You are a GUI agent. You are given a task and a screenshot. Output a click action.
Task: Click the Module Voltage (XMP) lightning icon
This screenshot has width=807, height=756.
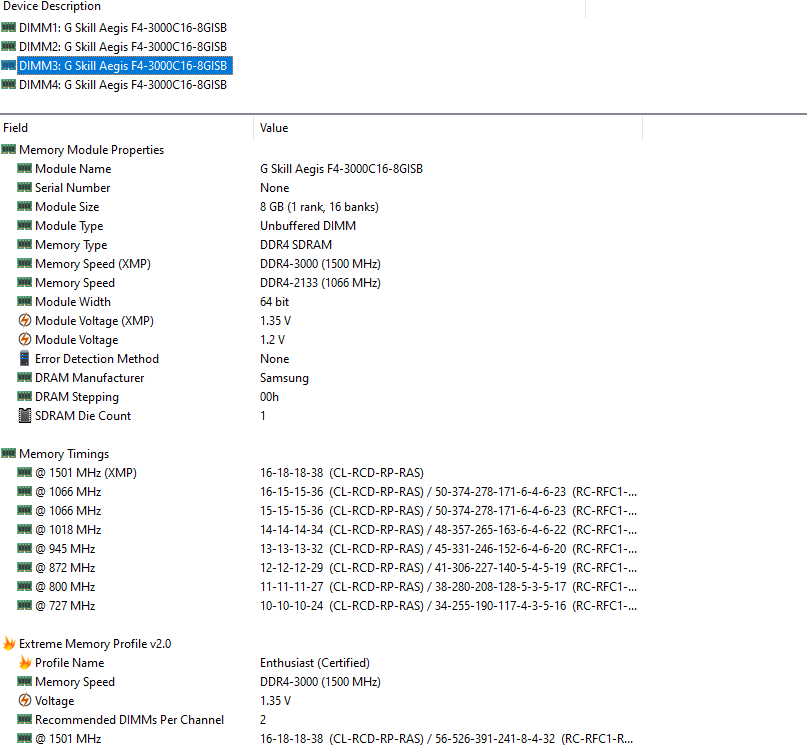24,321
